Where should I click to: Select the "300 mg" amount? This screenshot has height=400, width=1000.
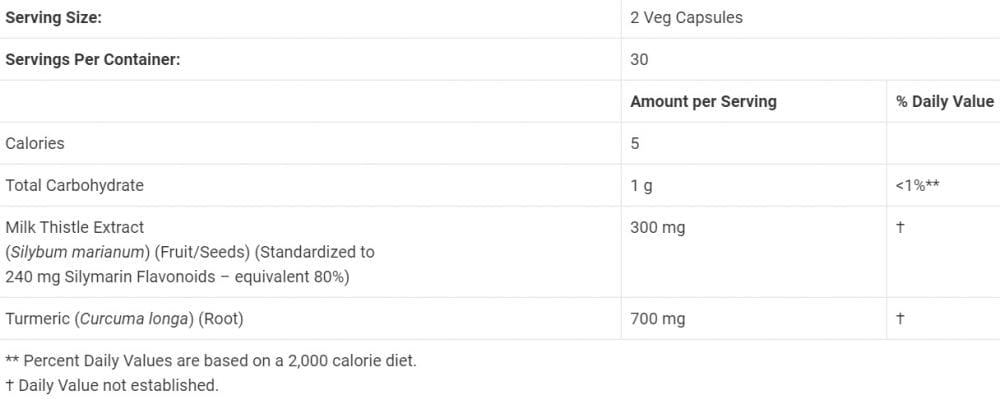click(x=658, y=227)
